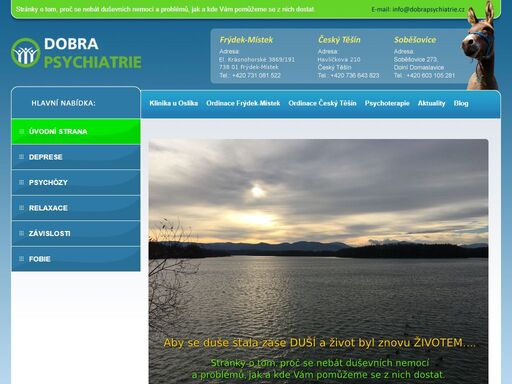512x384 pixels.
Task: Click the Dobra Psychiatrie logo emblem
Action: 25,53
